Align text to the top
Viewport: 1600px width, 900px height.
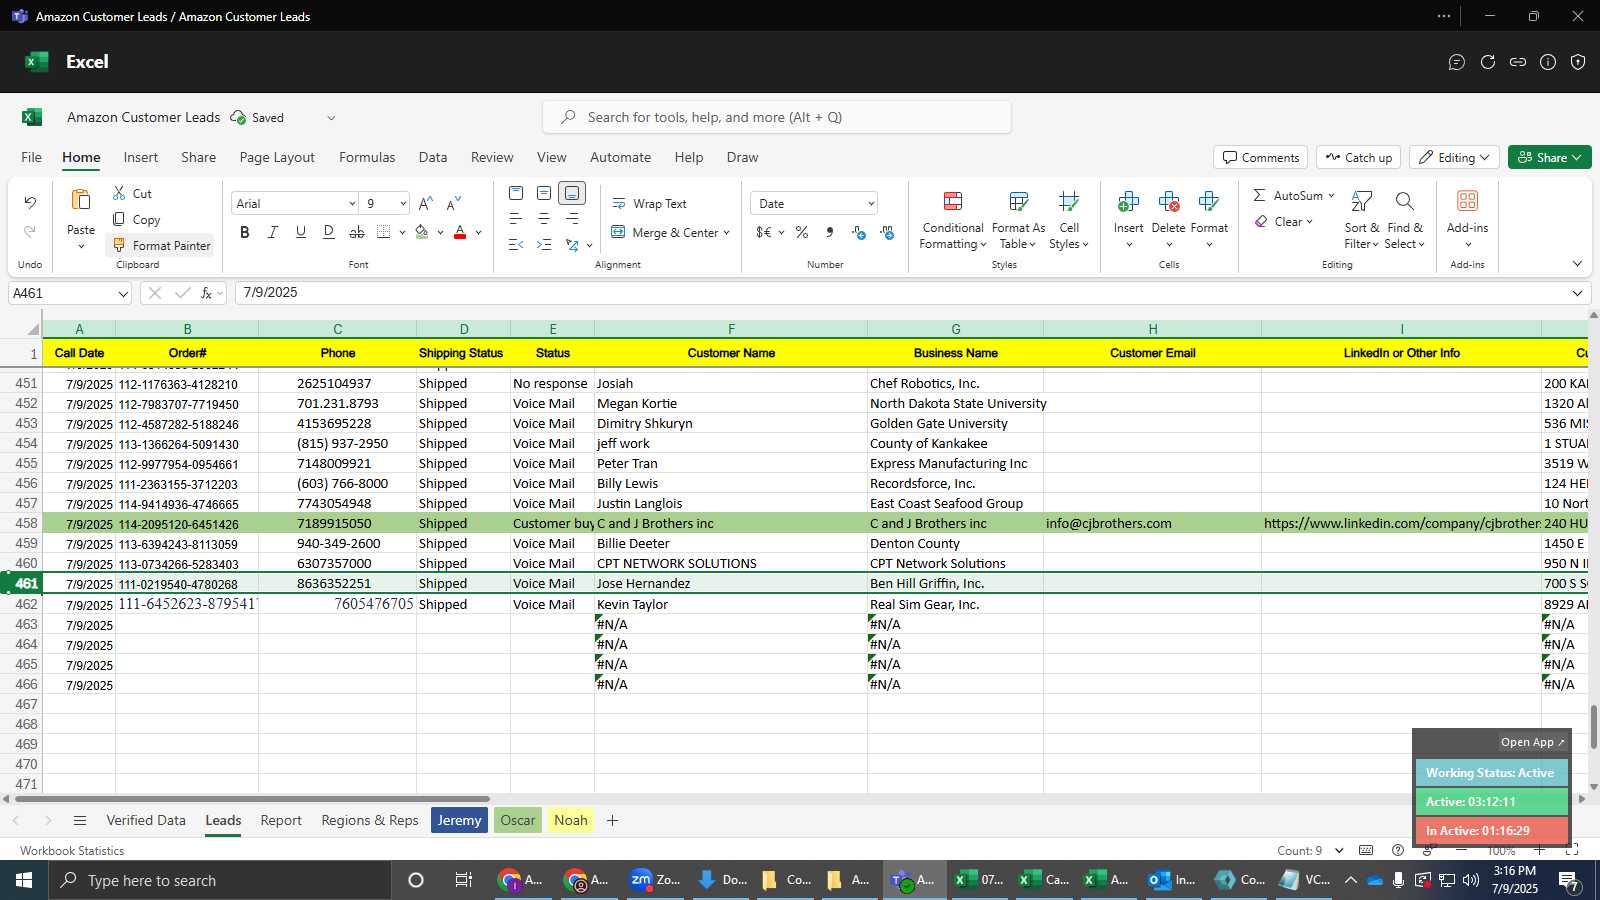[x=516, y=193]
